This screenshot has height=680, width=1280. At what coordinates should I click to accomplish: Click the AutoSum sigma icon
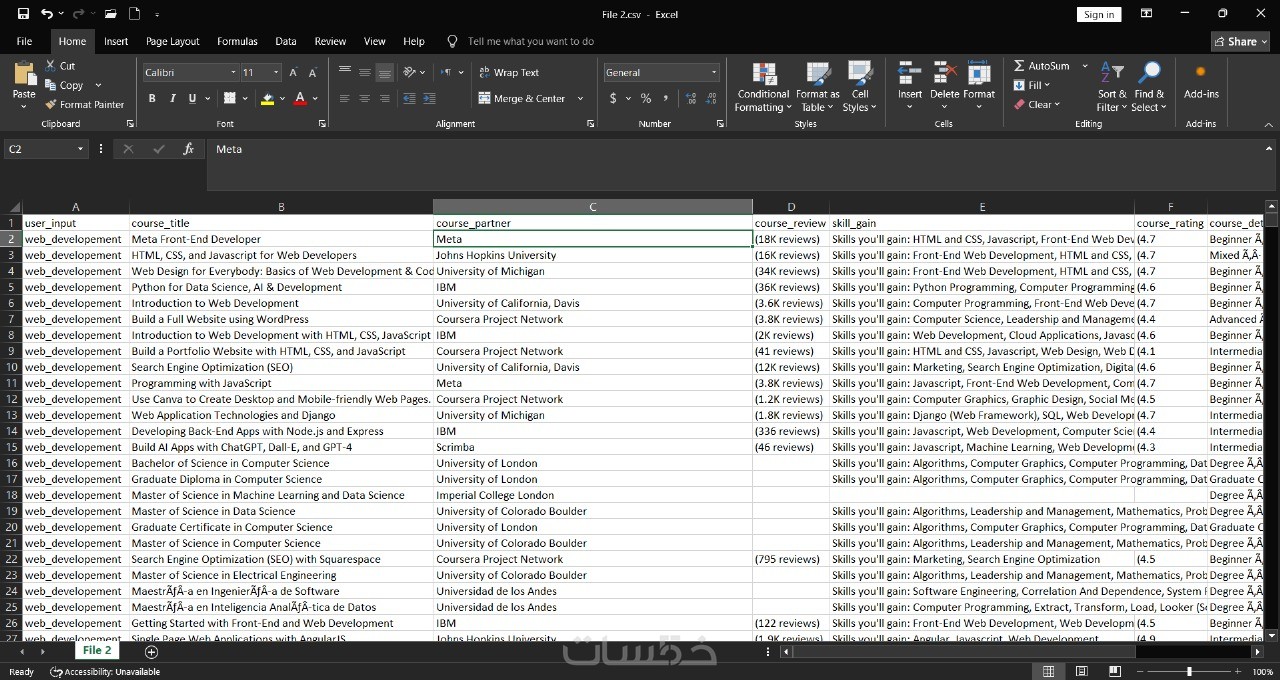[1019, 66]
